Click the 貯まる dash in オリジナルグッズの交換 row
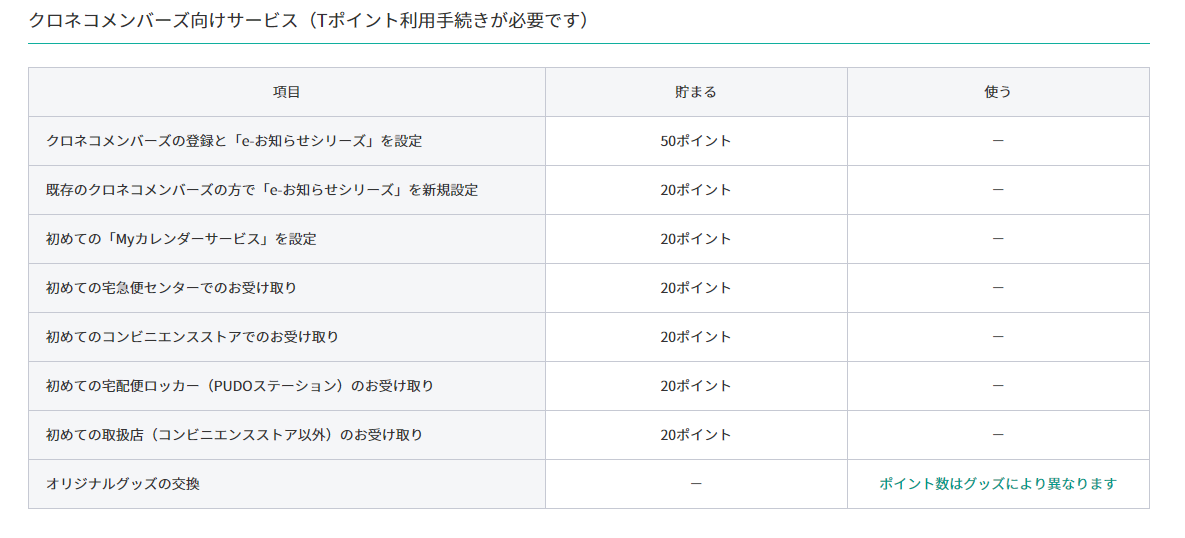The width and height of the screenshot is (1185, 538). [x=696, y=484]
